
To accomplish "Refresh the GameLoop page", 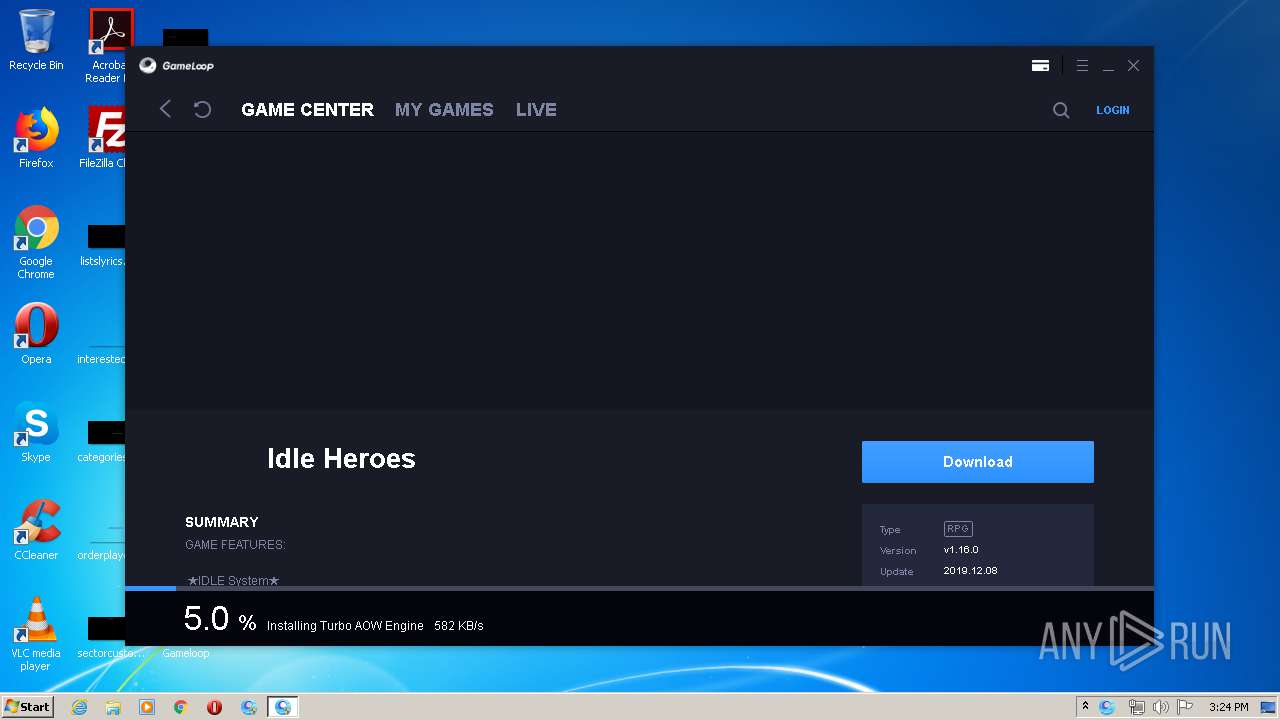I will [202, 109].
